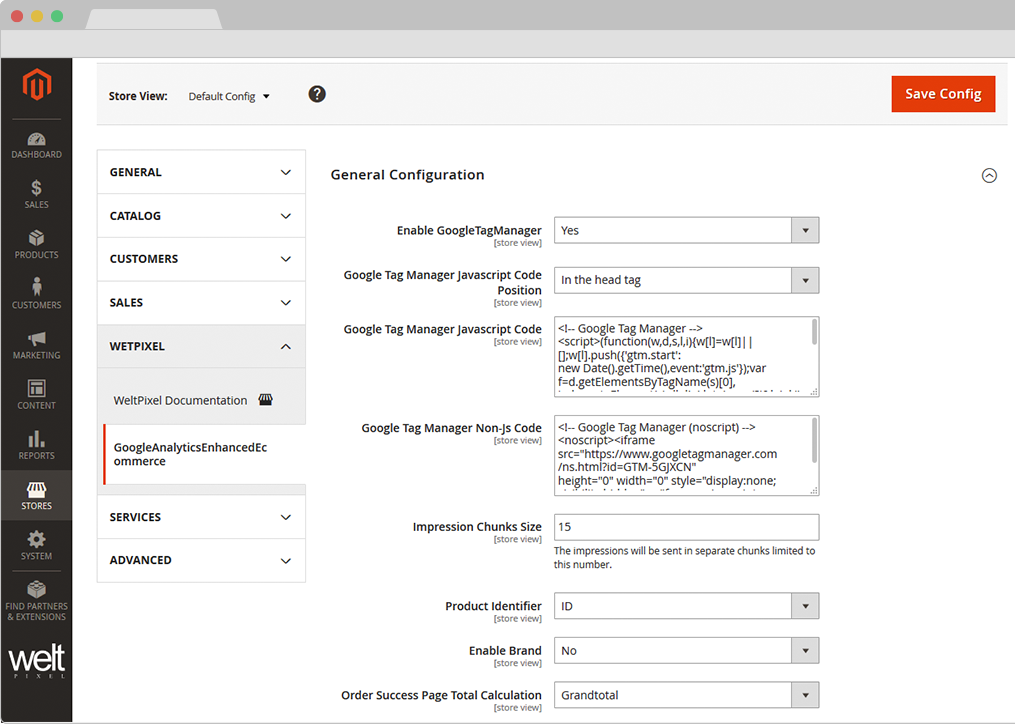
Task: Set Enable GoogleTagManager to Yes
Action: pos(686,230)
